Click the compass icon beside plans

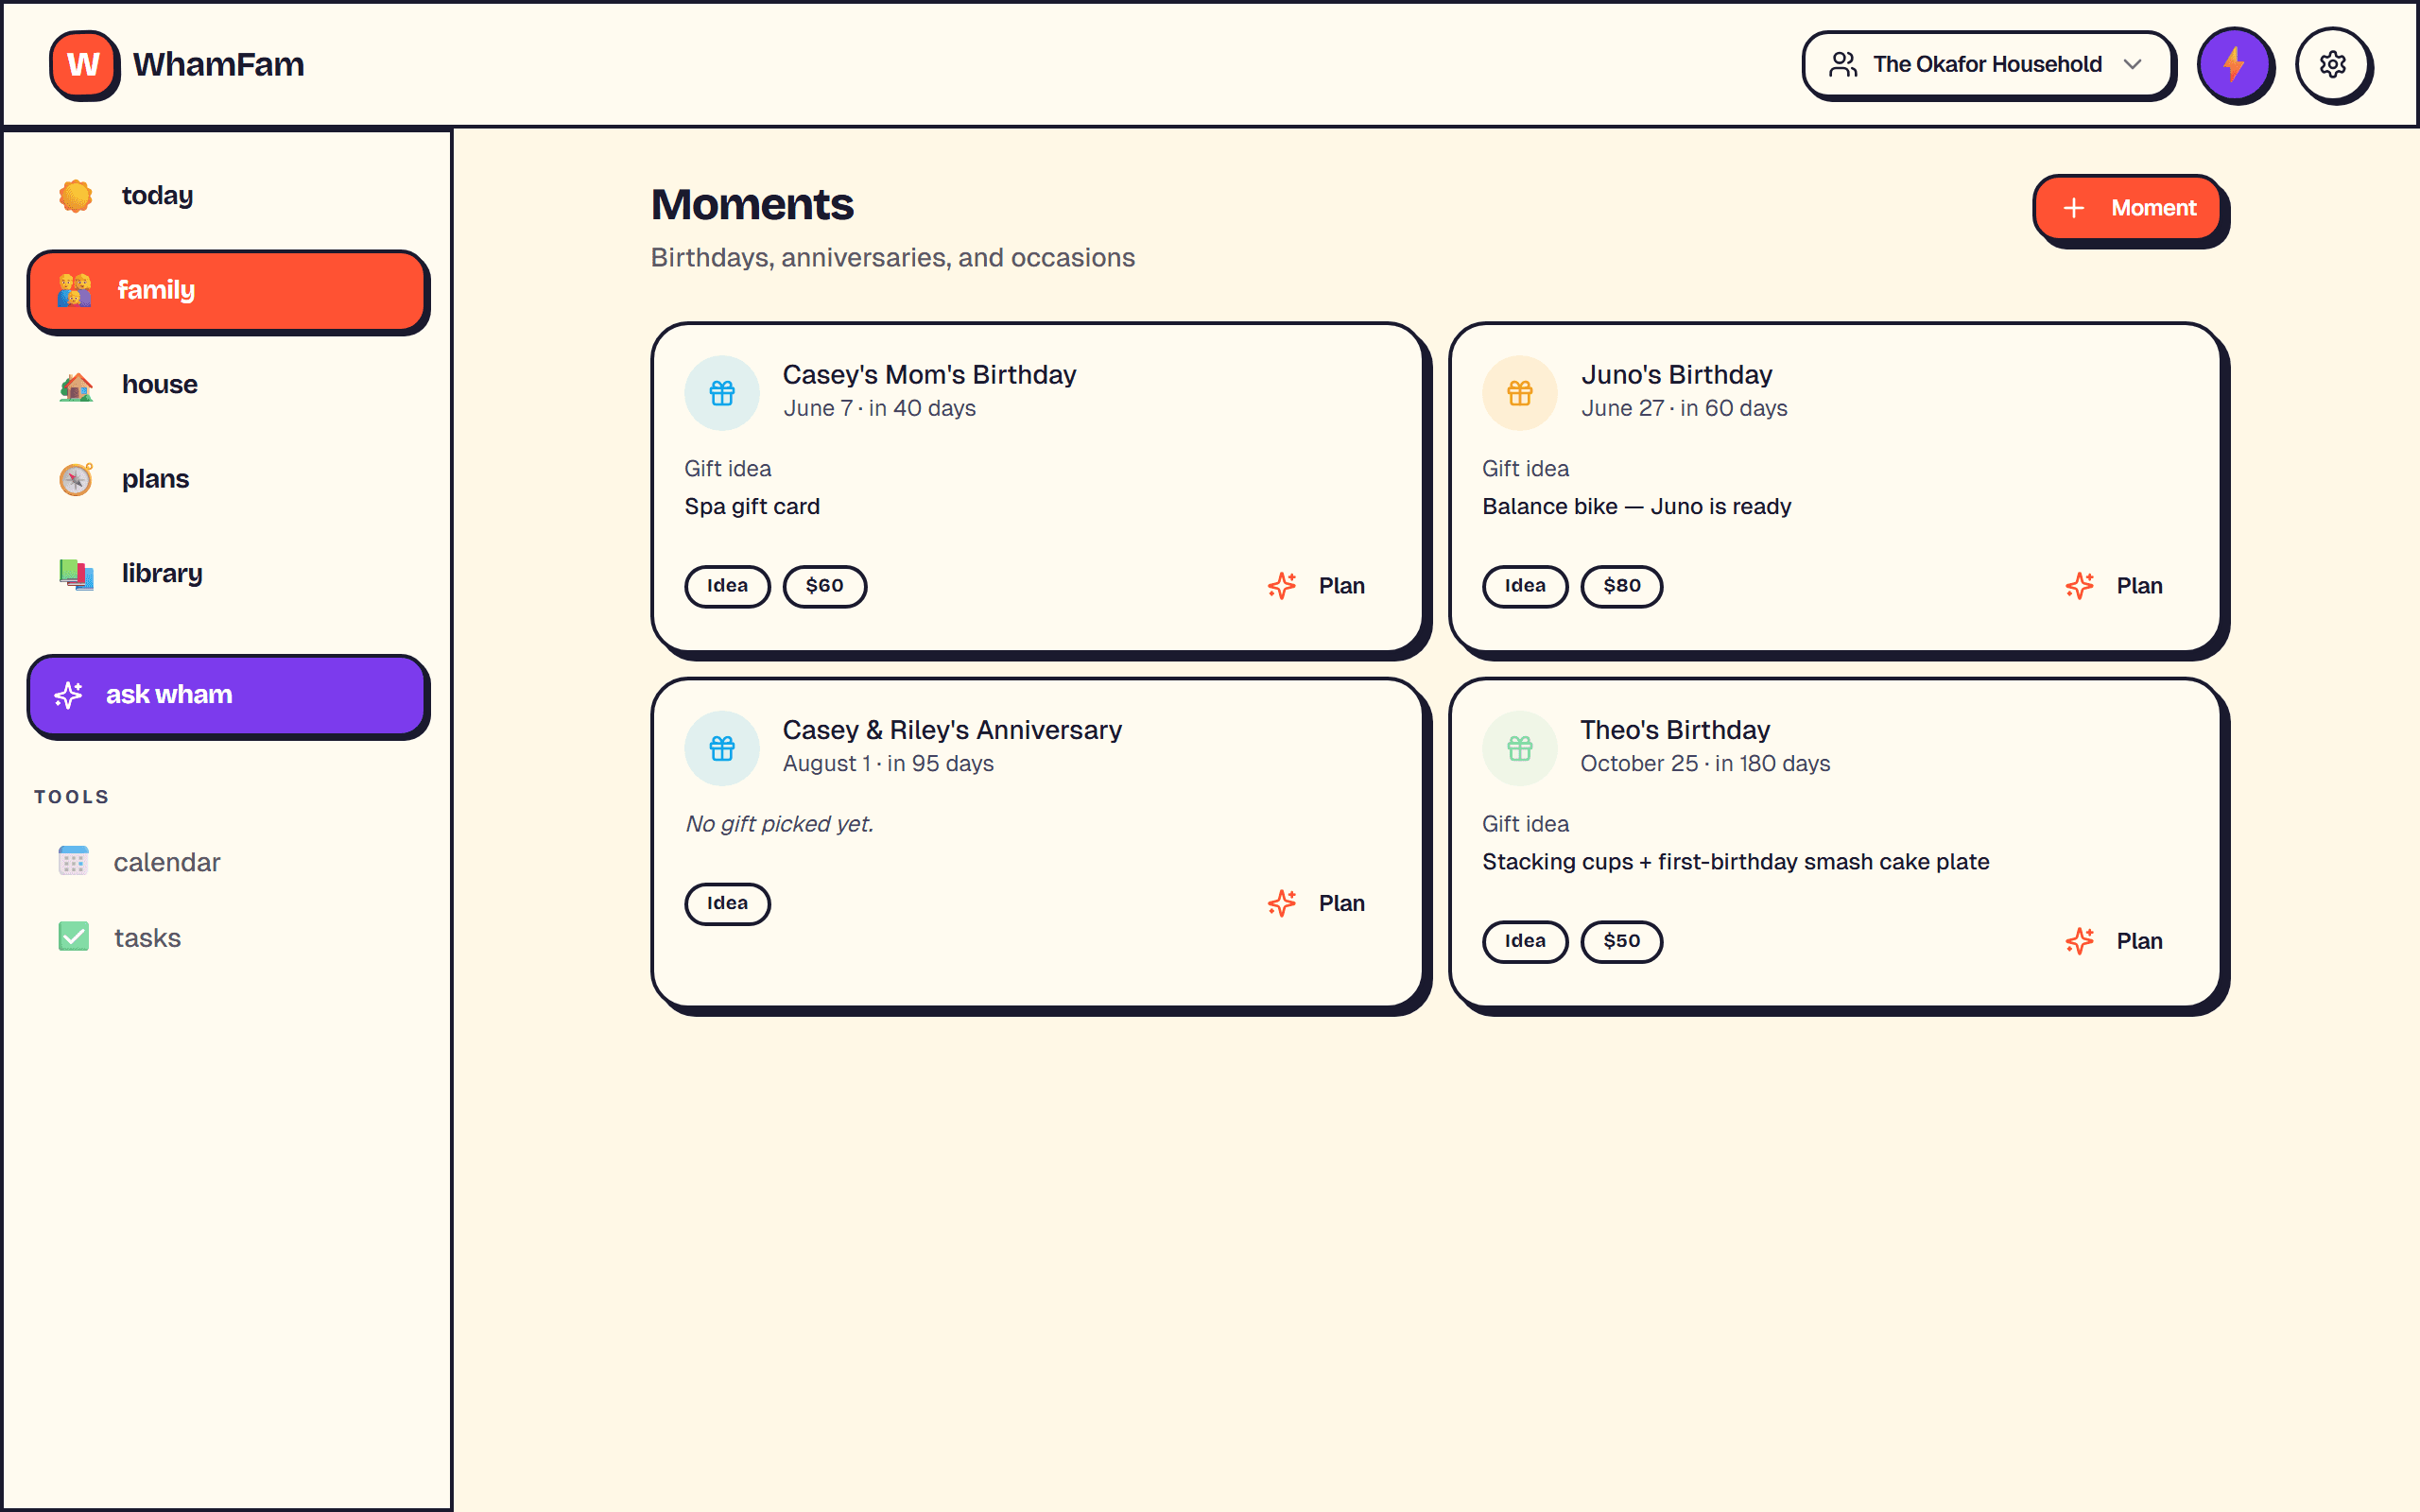[x=76, y=479]
